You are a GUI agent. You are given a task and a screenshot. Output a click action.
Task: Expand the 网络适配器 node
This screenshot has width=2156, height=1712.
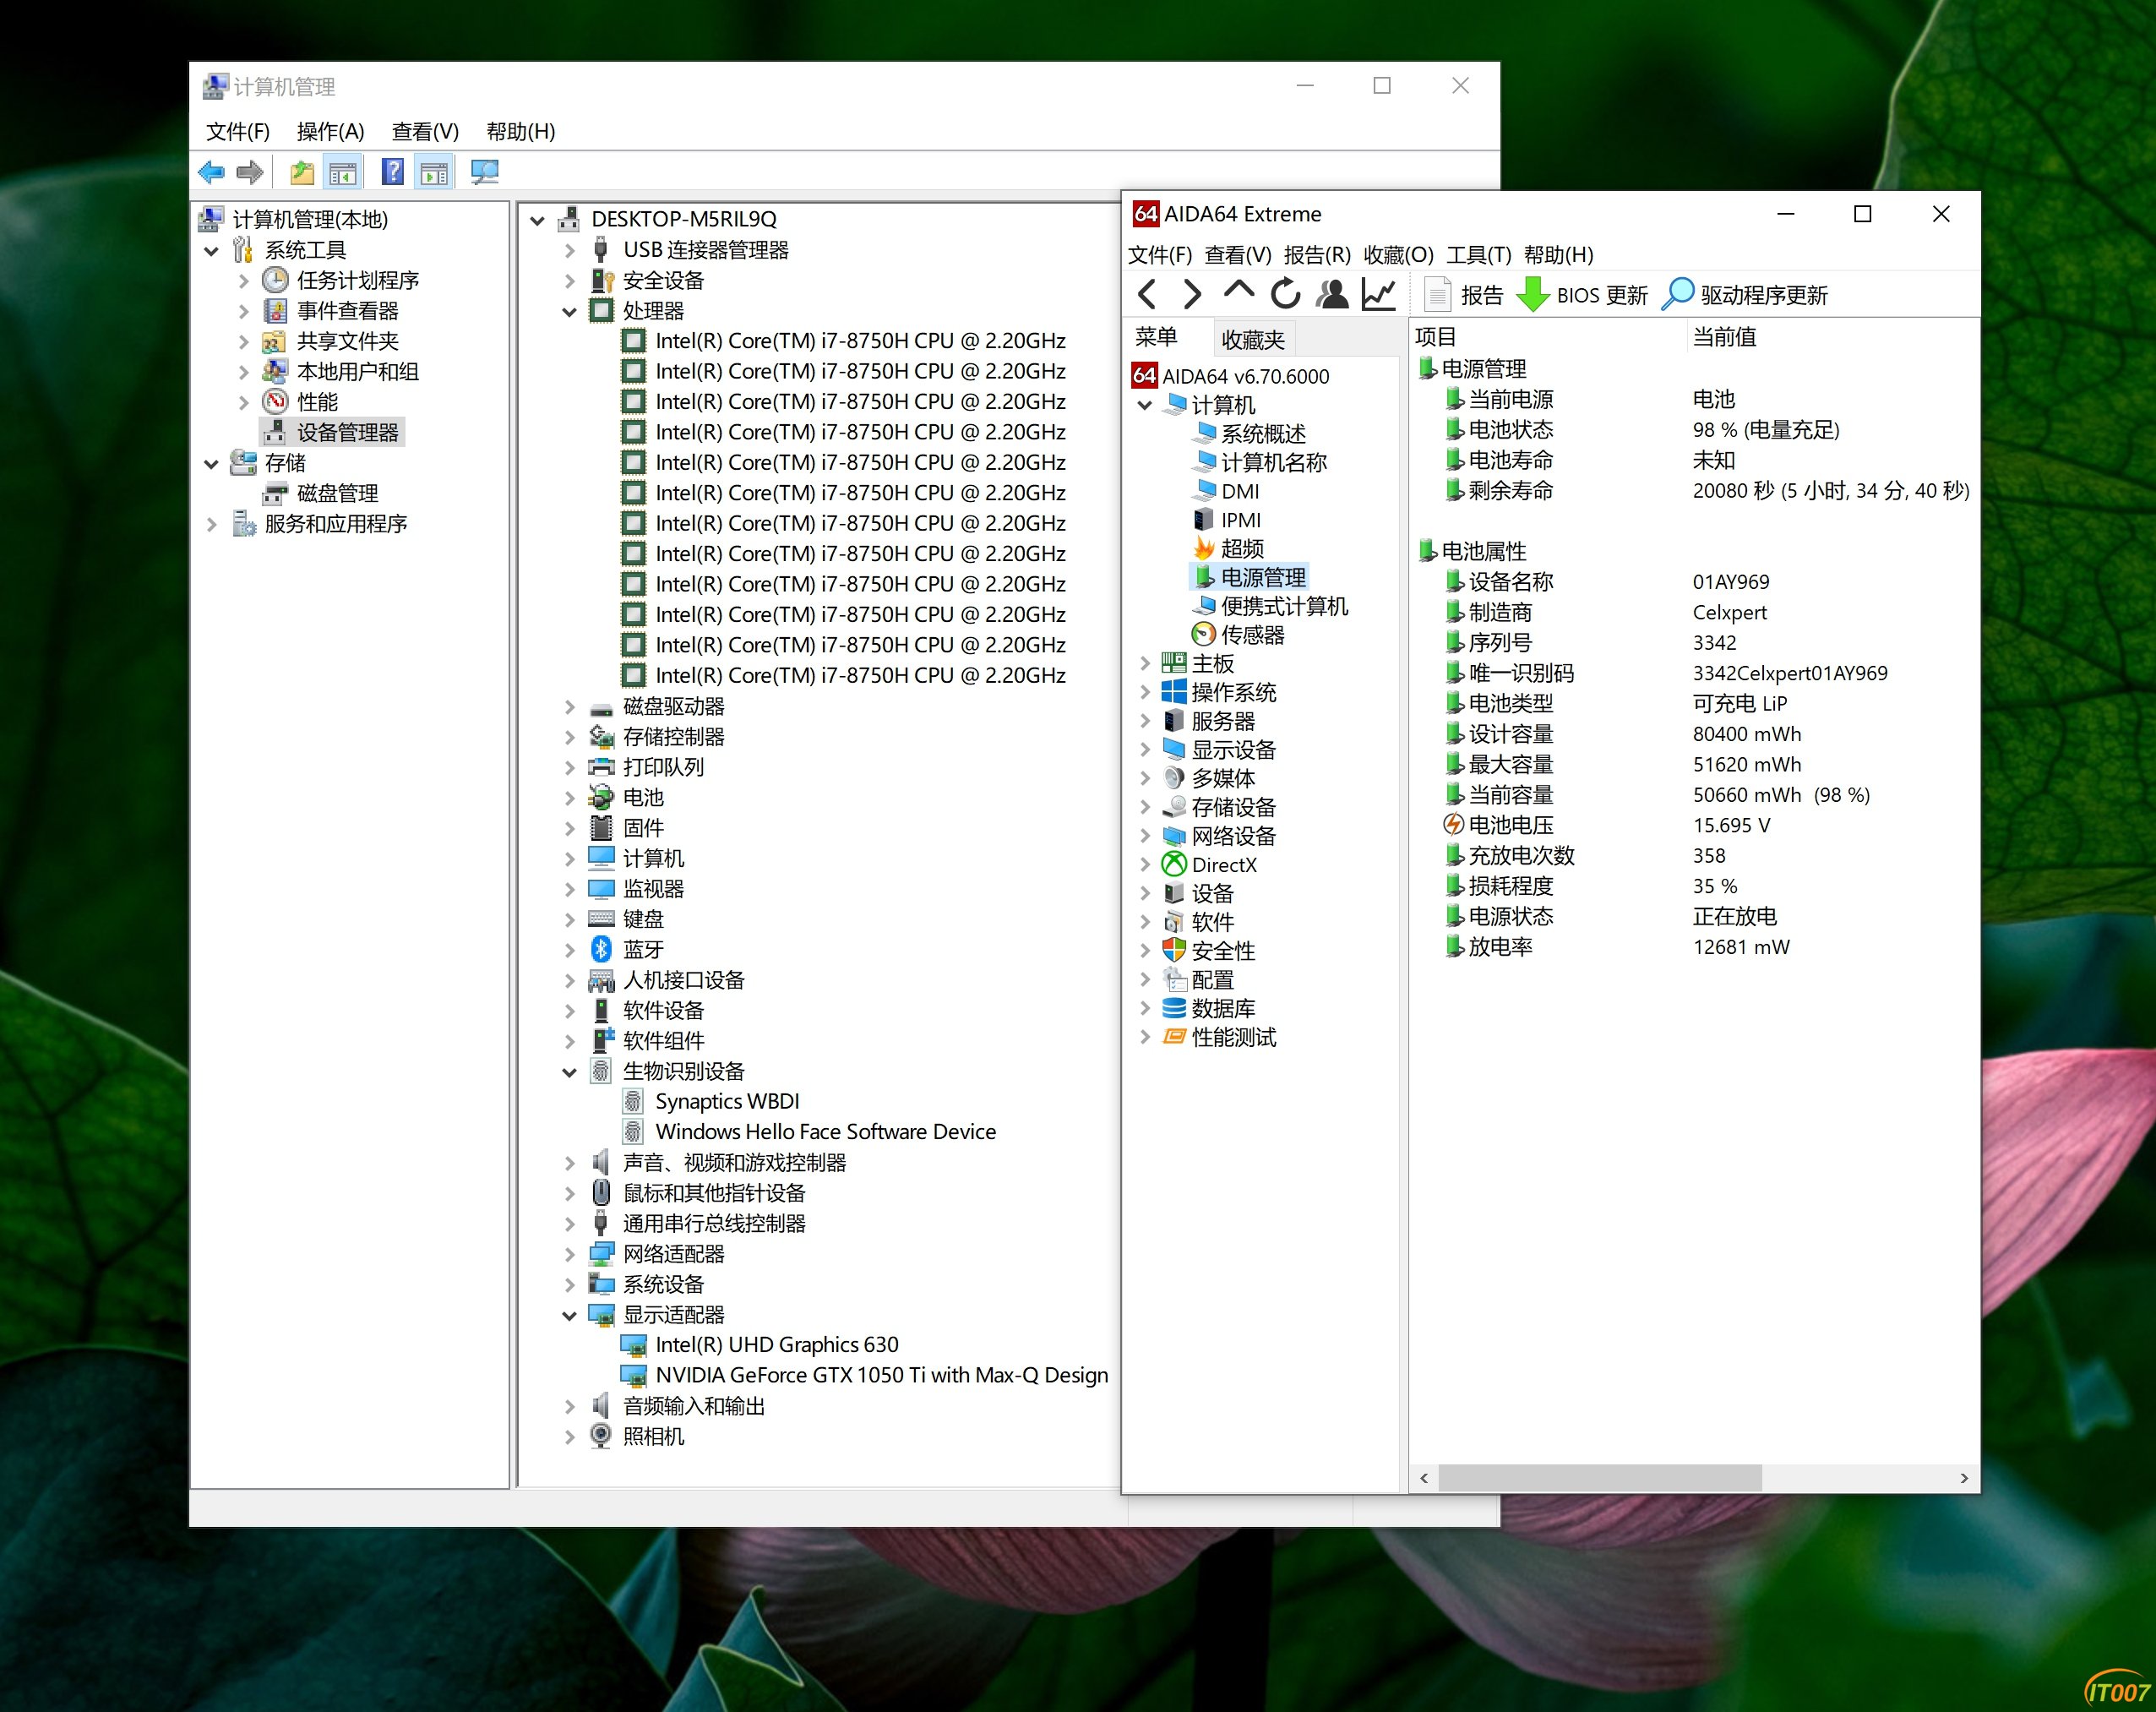[x=569, y=1254]
